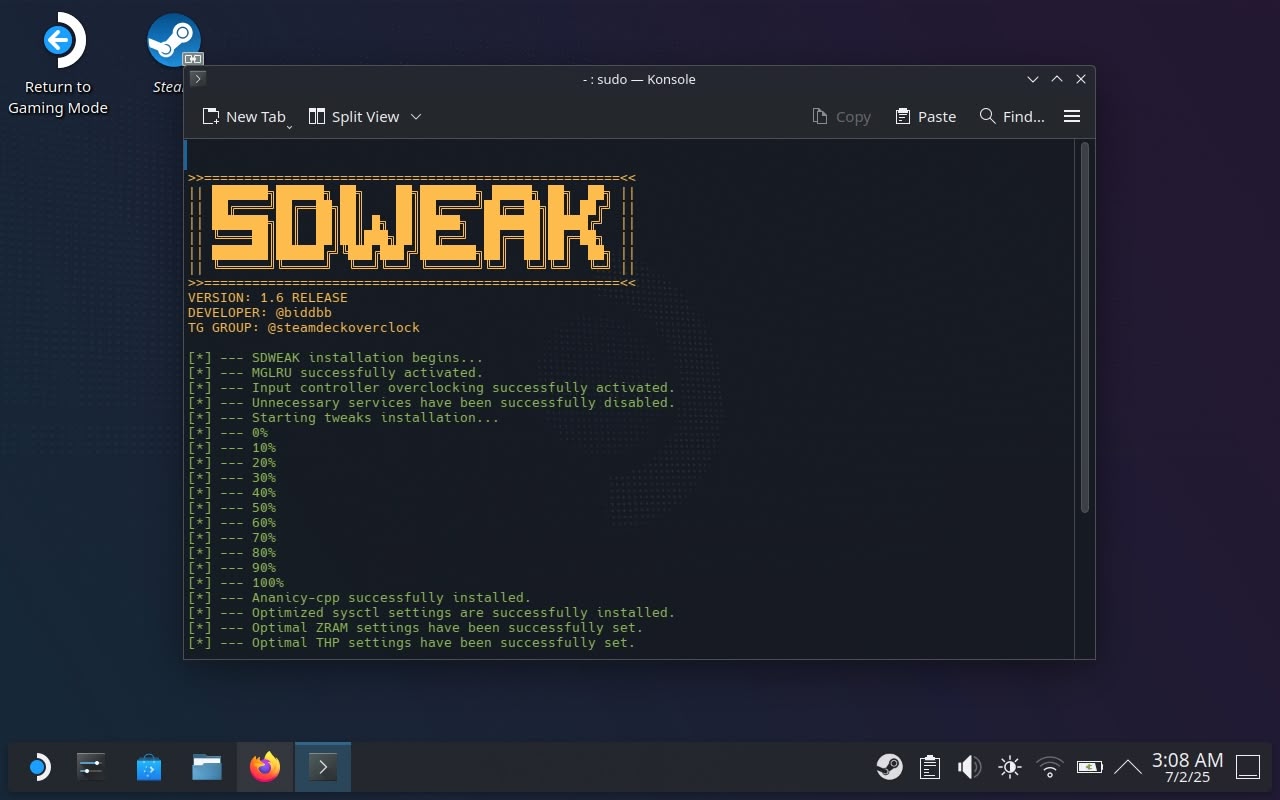Minimize the Konsole window
This screenshot has height=800, width=1280.
pos(1033,79)
